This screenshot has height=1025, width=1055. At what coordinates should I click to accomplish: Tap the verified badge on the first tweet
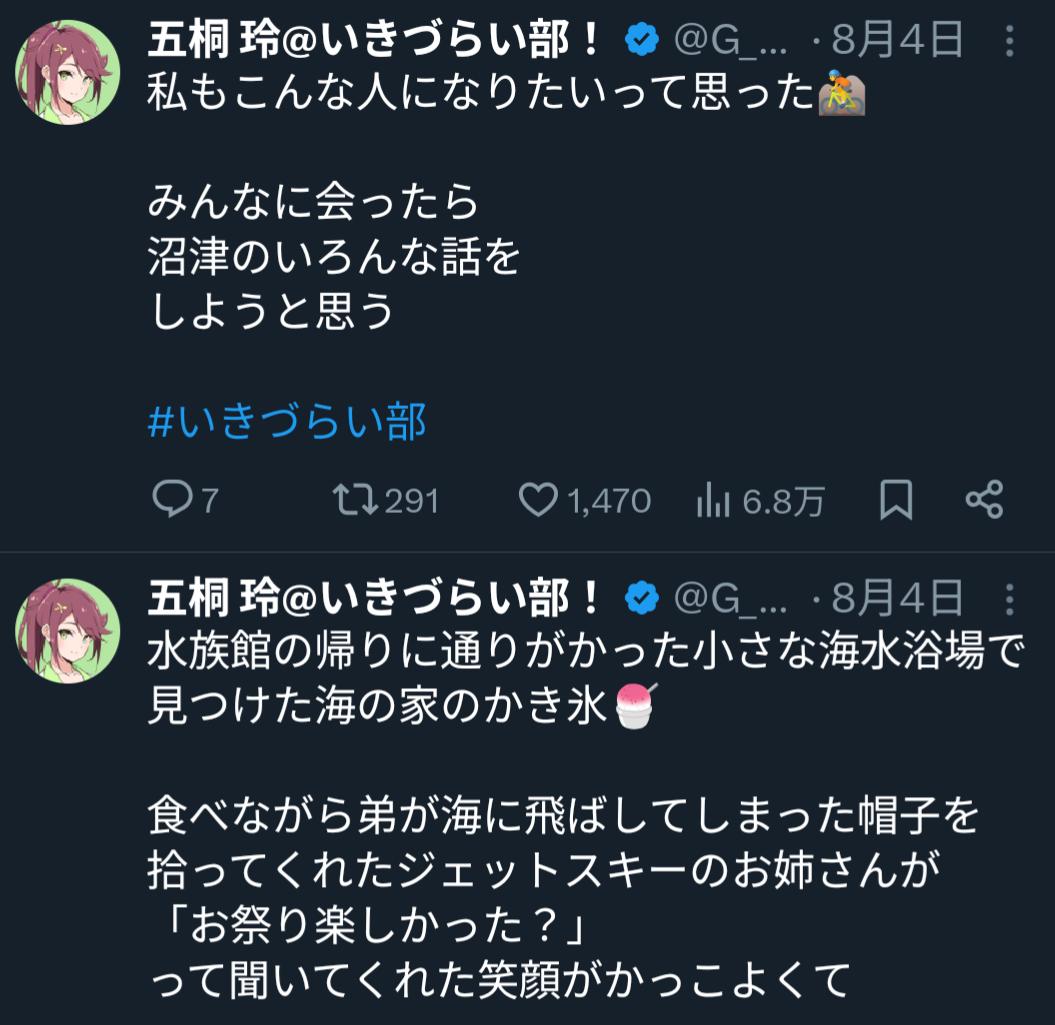[642, 41]
